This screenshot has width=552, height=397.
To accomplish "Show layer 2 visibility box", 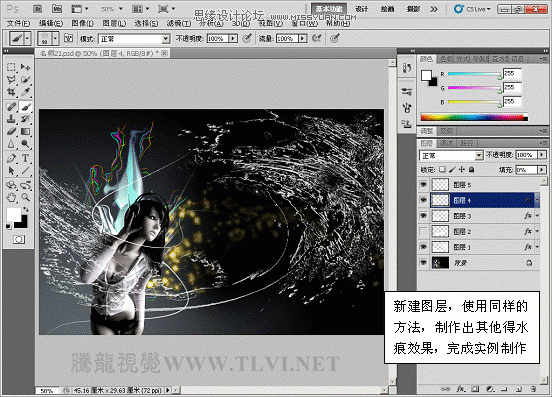I will tap(424, 231).
